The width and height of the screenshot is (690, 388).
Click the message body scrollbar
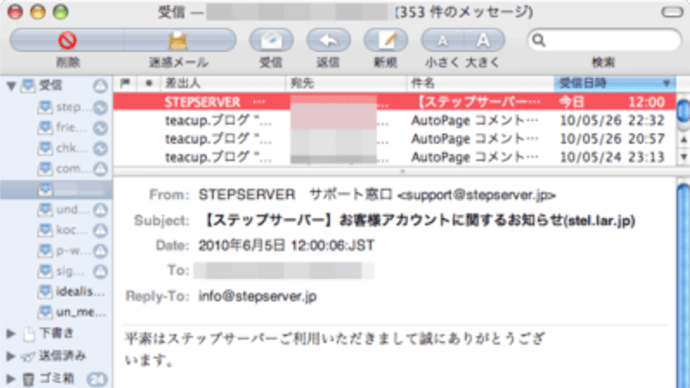(x=683, y=286)
